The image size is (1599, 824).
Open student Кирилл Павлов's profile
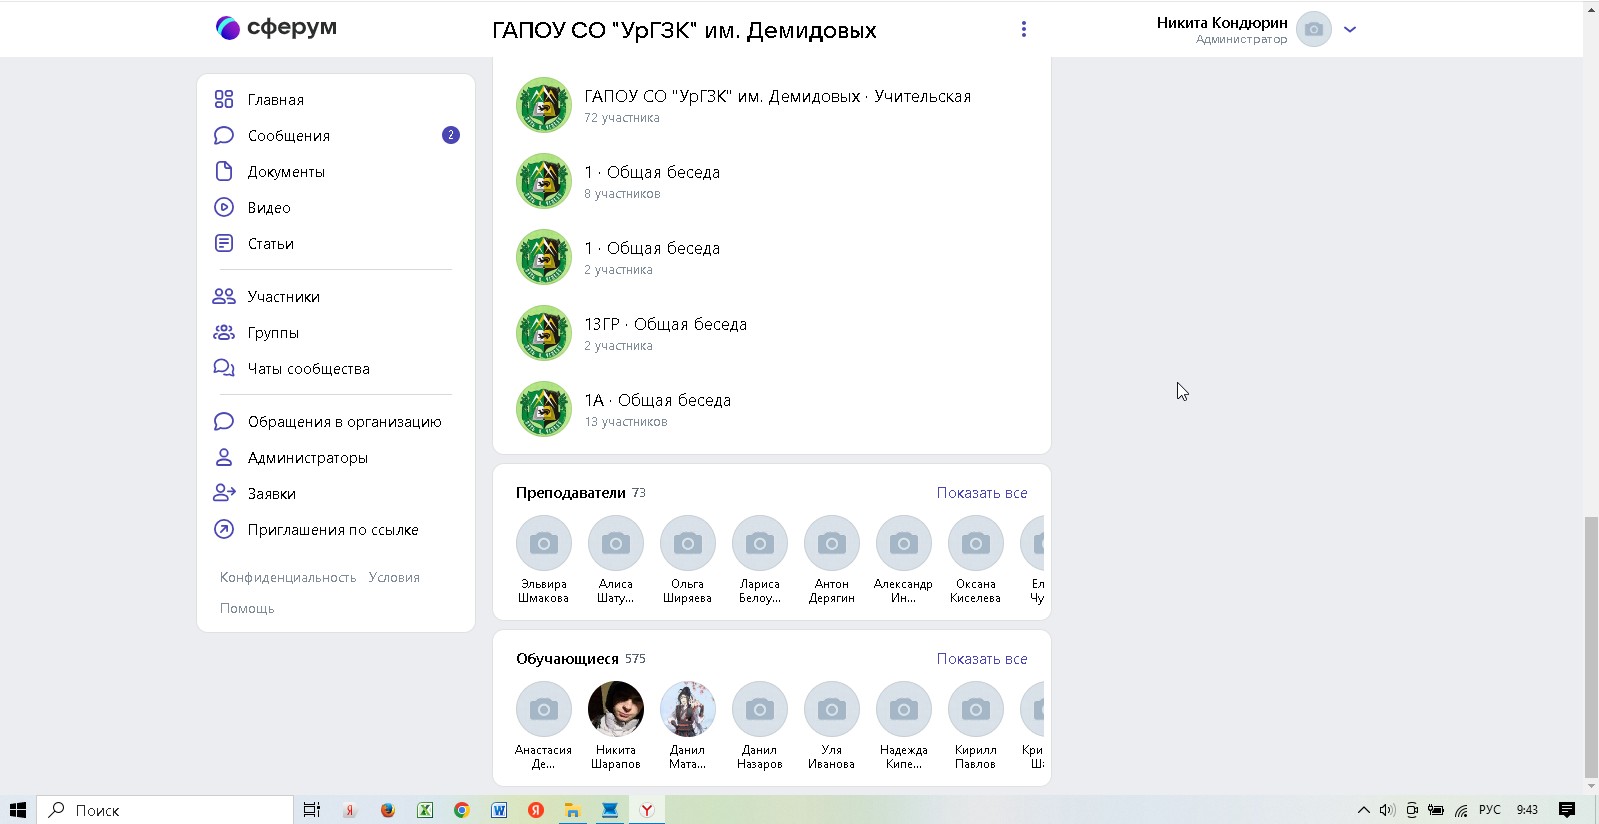976,726
